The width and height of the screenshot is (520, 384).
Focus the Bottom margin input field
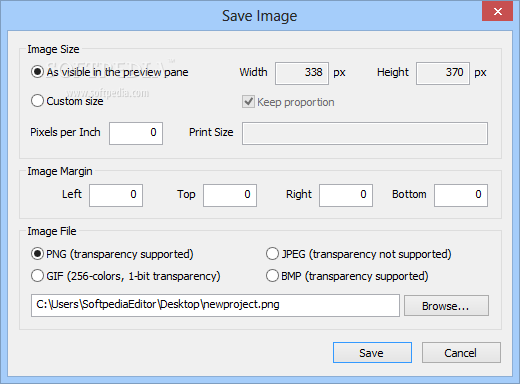(x=461, y=195)
